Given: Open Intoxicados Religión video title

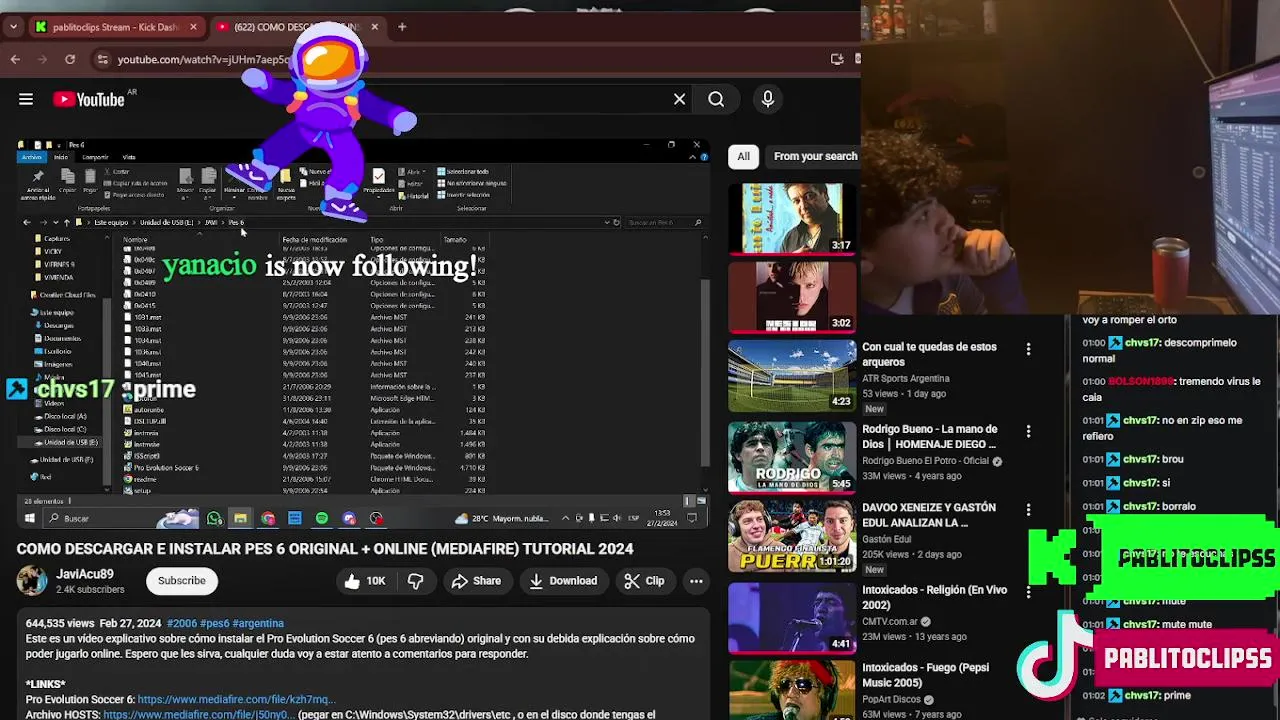Looking at the screenshot, I should pyautogui.click(x=934, y=597).
